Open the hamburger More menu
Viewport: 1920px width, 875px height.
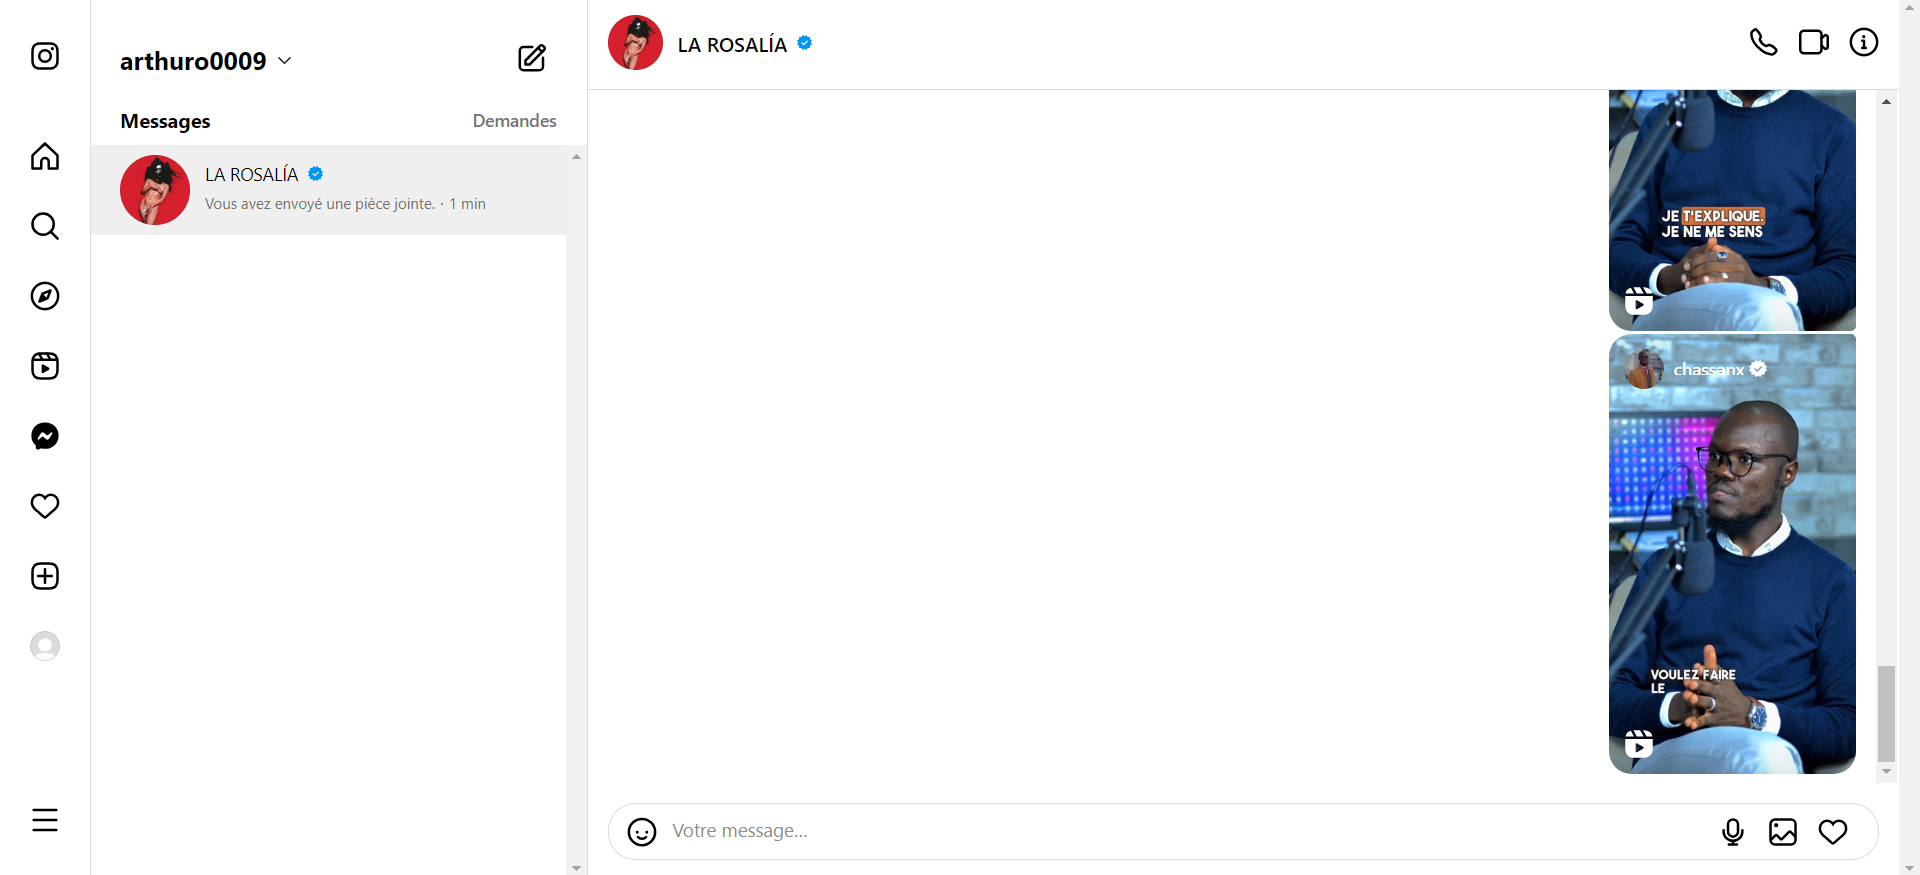tap(45, 820)
